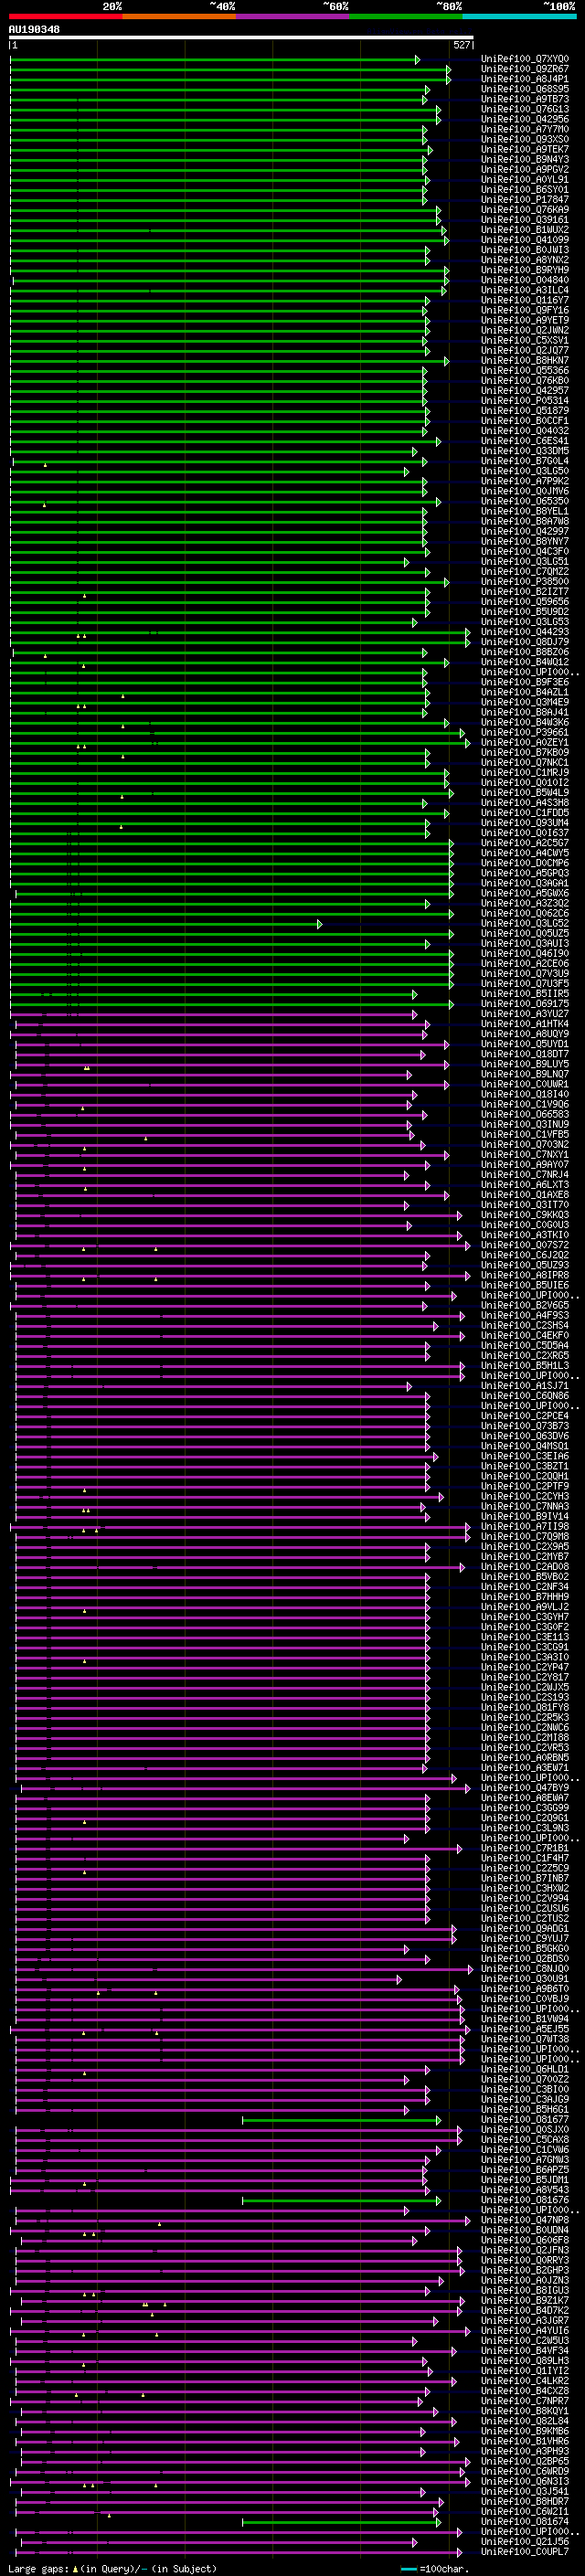Select hit label UniRef100_A8IPR8
585x2576 pixels.
pos(525,1276)
